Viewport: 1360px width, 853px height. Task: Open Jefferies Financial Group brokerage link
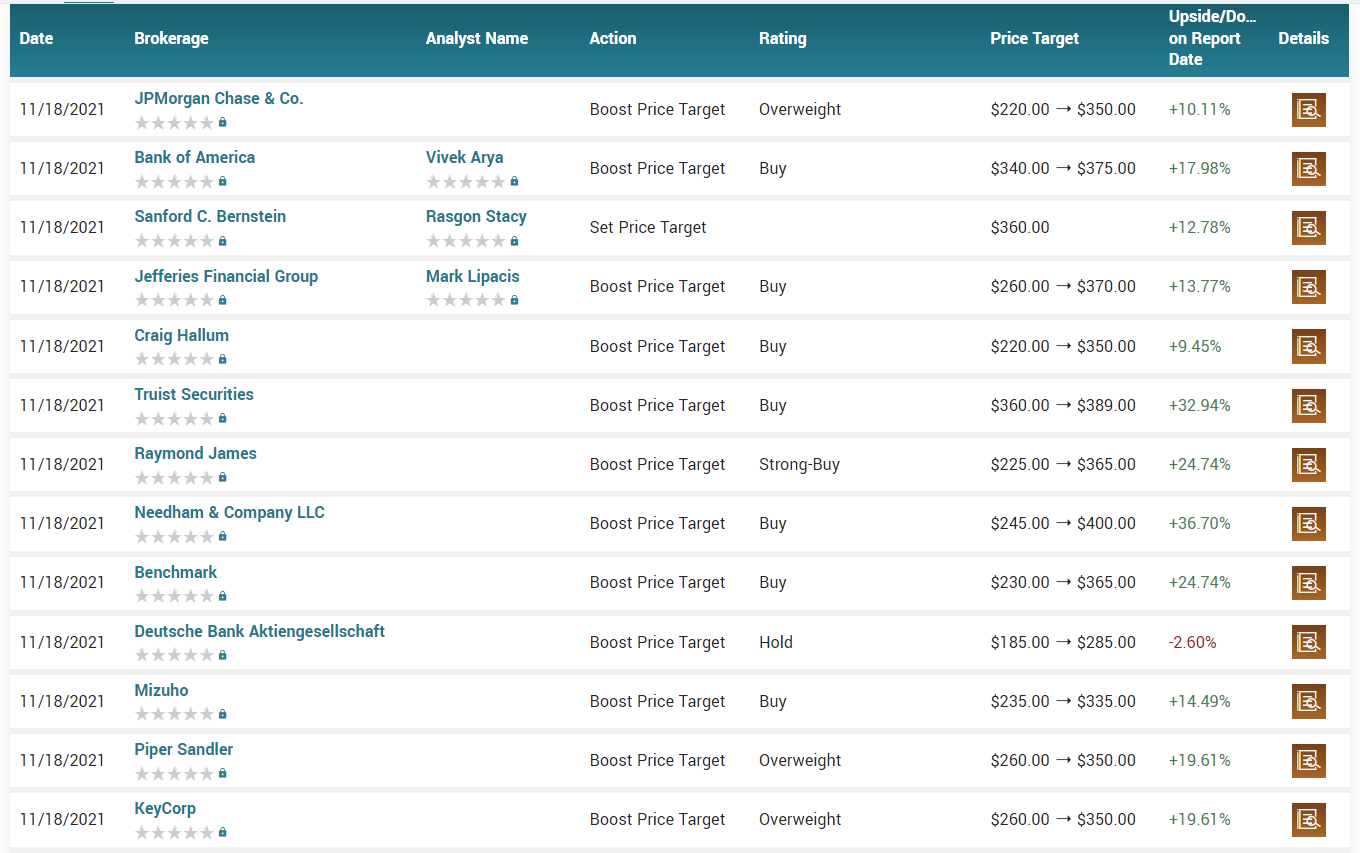226,276
